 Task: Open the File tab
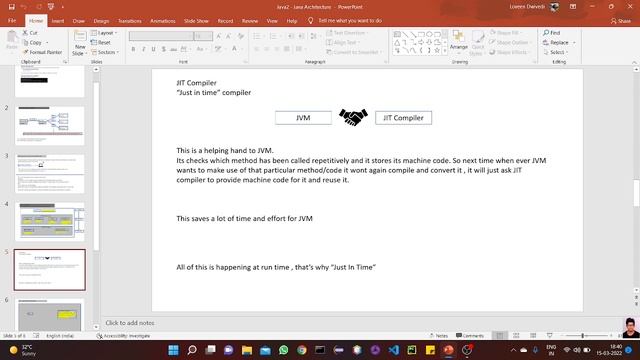[12, 21]
